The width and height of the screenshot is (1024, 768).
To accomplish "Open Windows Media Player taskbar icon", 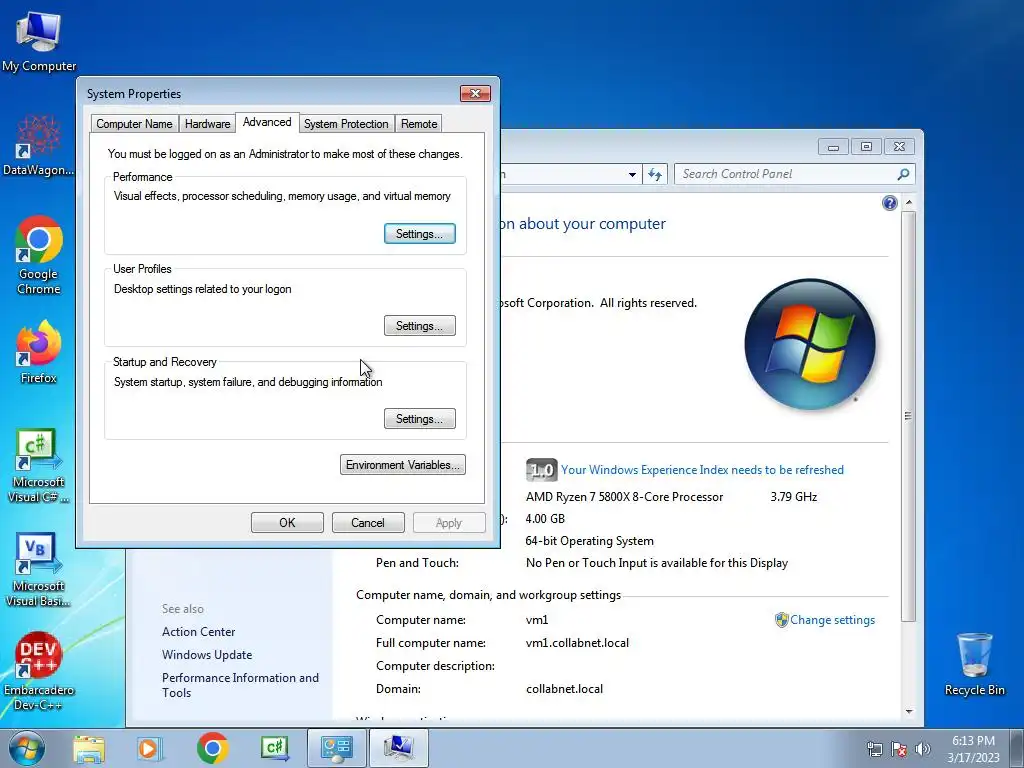I will coord(149,748).
